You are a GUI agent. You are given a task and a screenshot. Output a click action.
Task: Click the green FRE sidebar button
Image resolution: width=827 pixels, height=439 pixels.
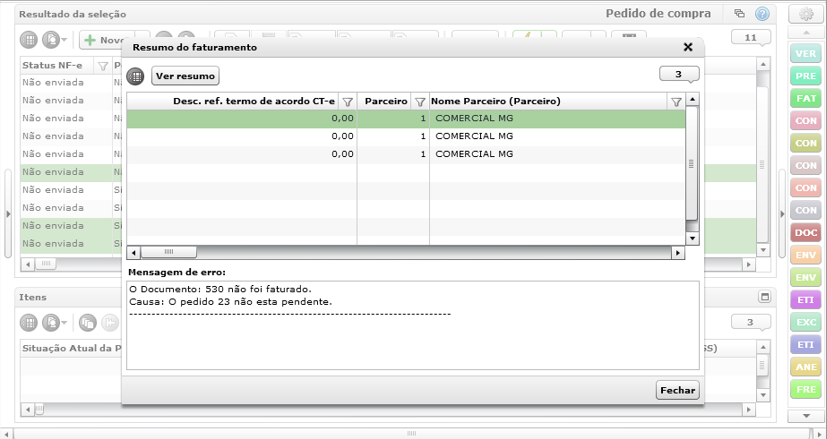tap(806, 389)
